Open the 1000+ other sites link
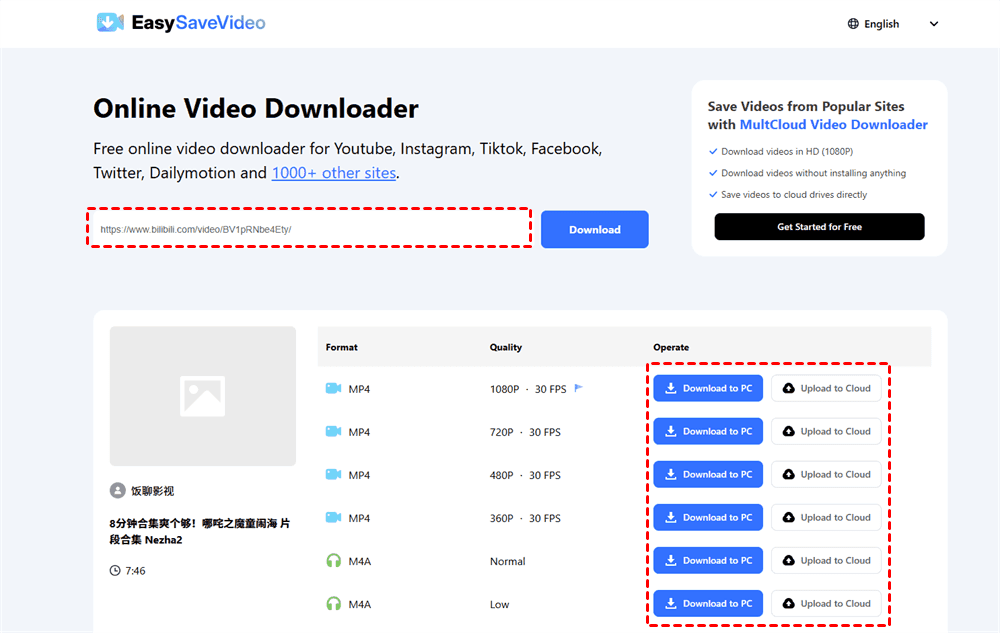 [334, 173]
